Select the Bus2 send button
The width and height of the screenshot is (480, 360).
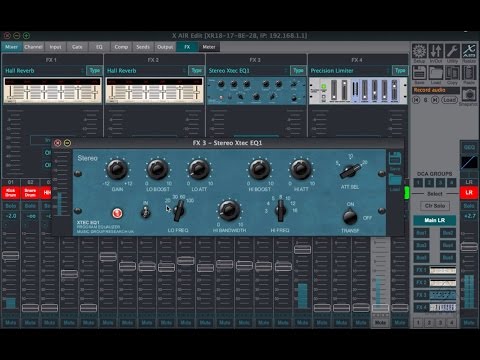tap(448, 233)
